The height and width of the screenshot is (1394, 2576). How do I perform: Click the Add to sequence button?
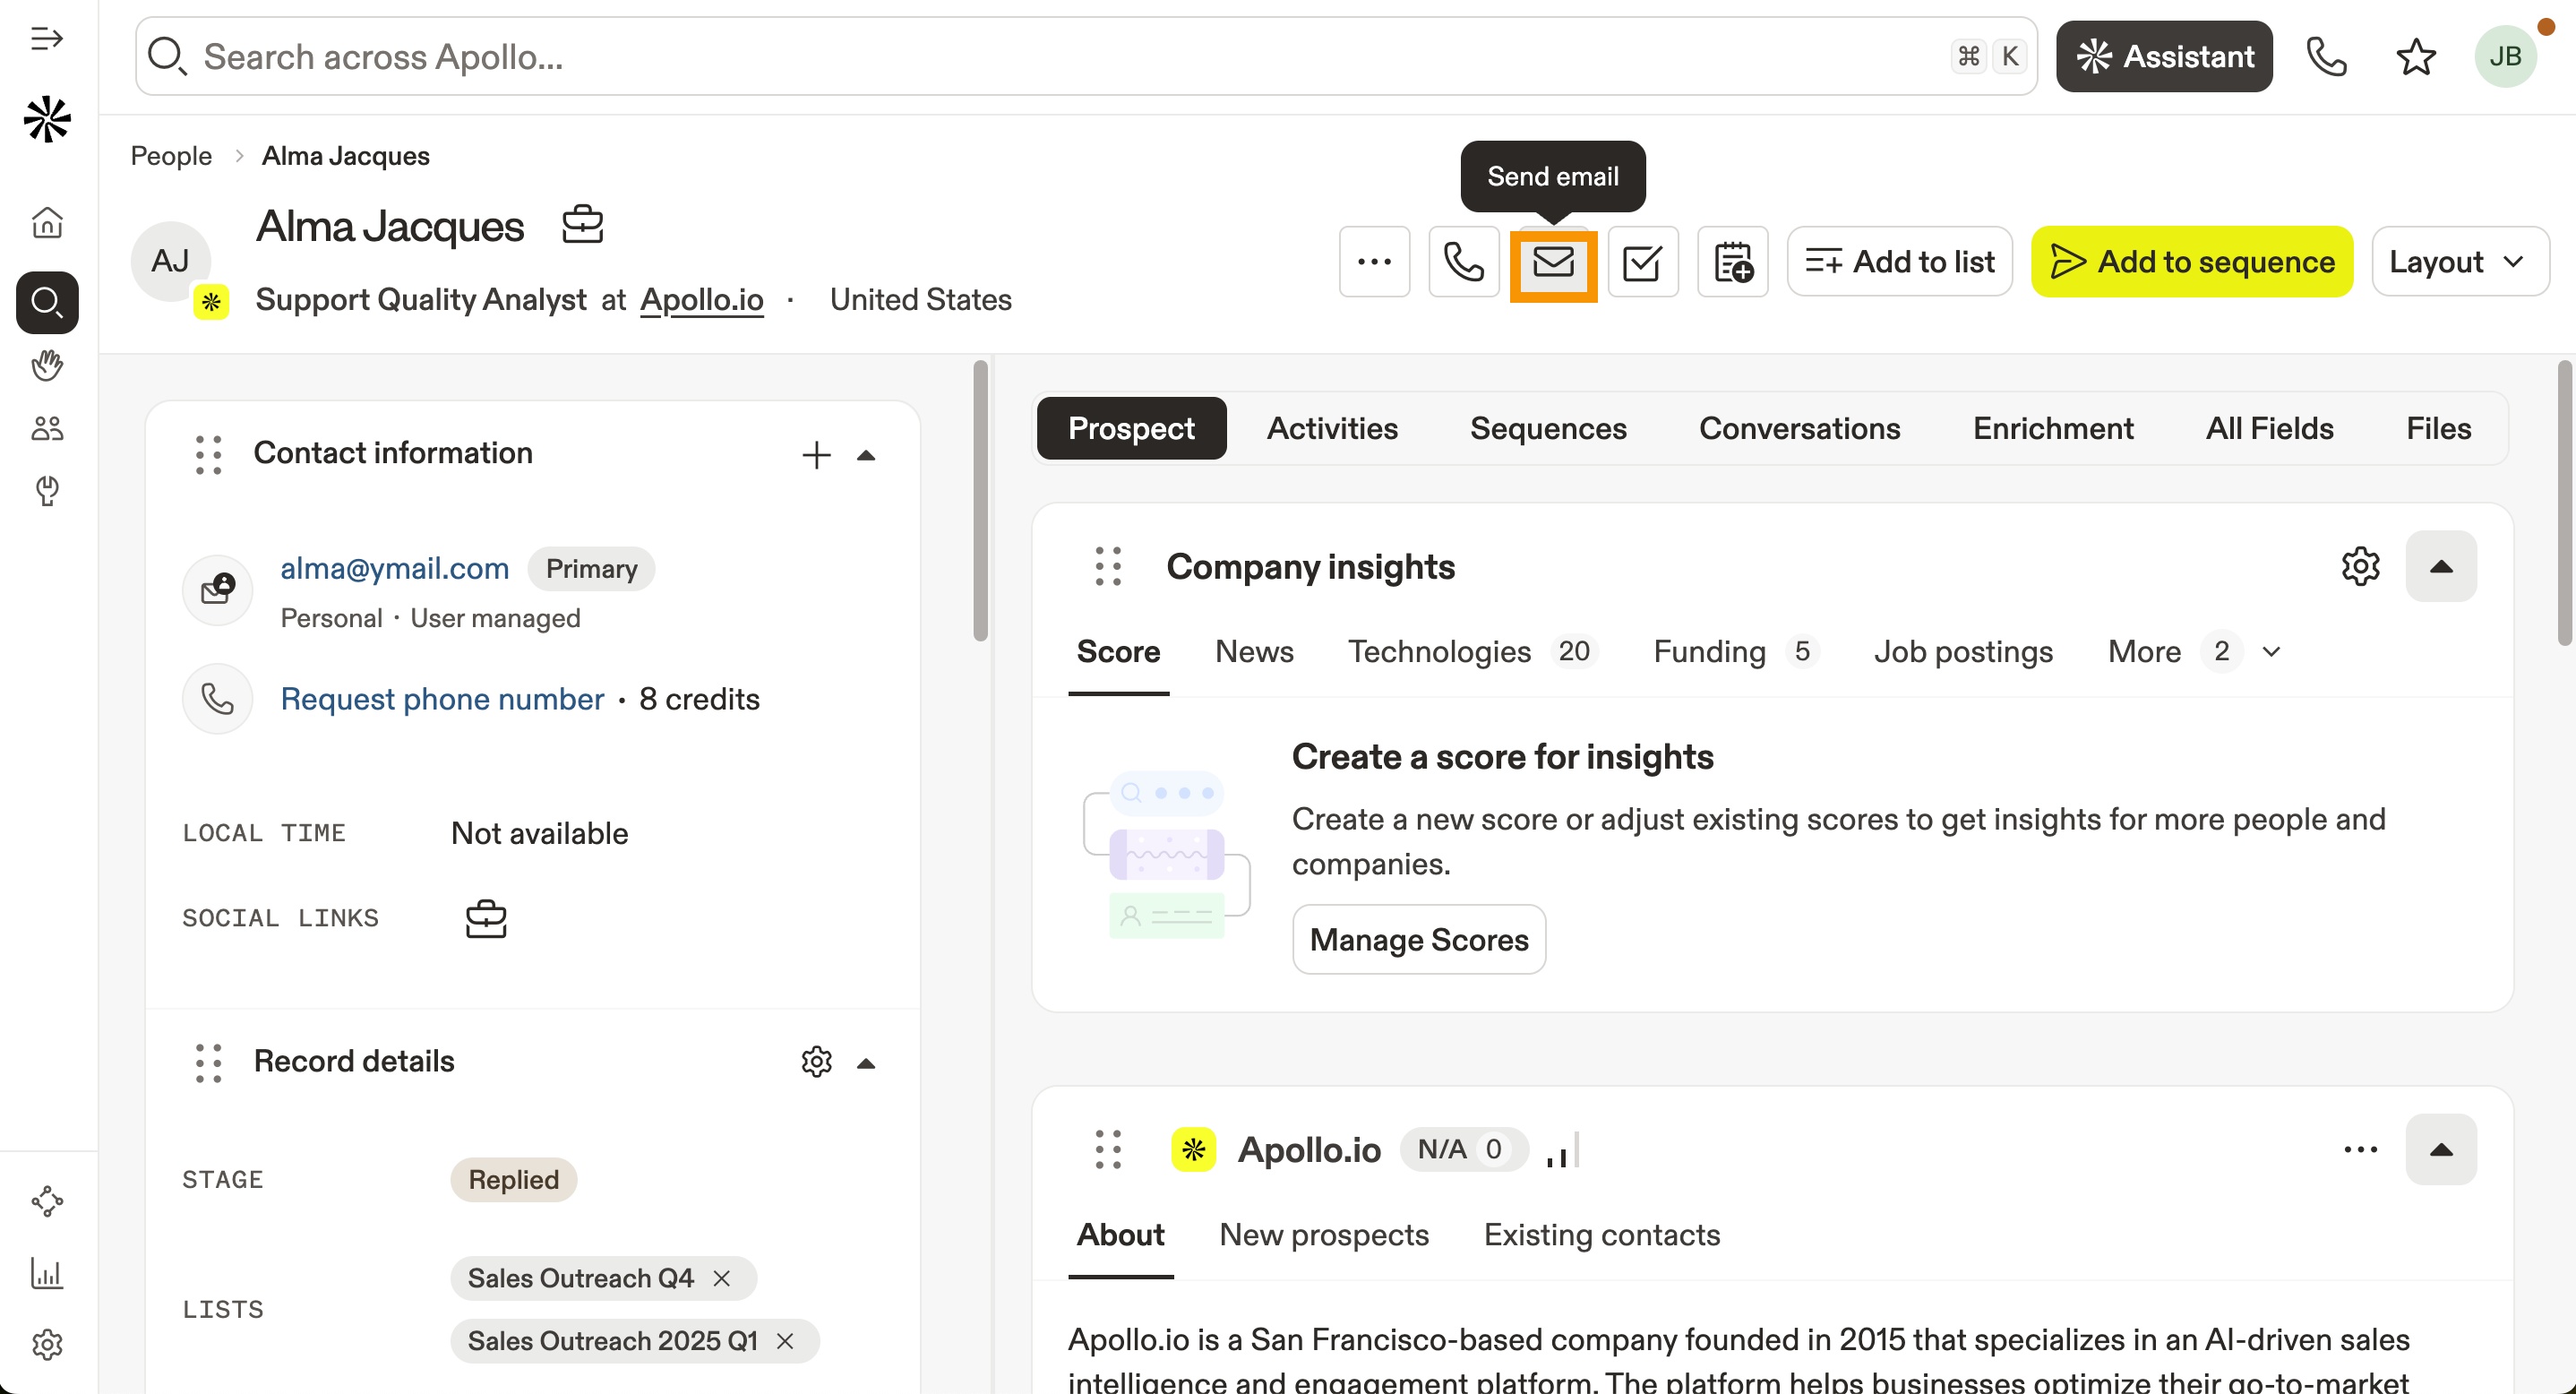click(2192, 262)
